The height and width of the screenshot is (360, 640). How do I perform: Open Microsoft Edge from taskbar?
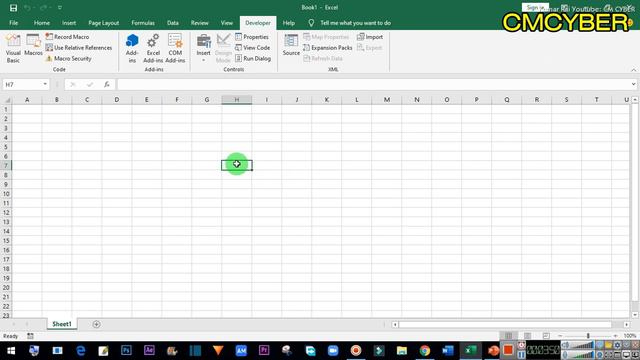tap(80, 351)
